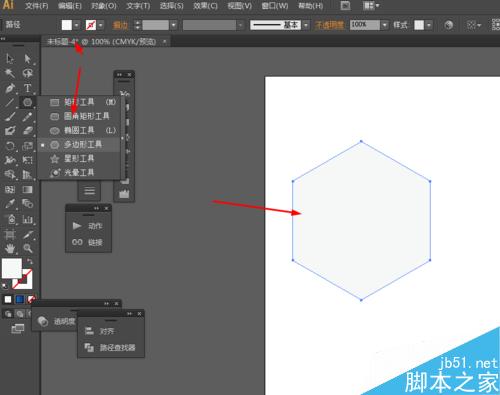Choose 圆角矩形工具 from the flyout
The image size is (500, 395).
[x=79, y=116]
